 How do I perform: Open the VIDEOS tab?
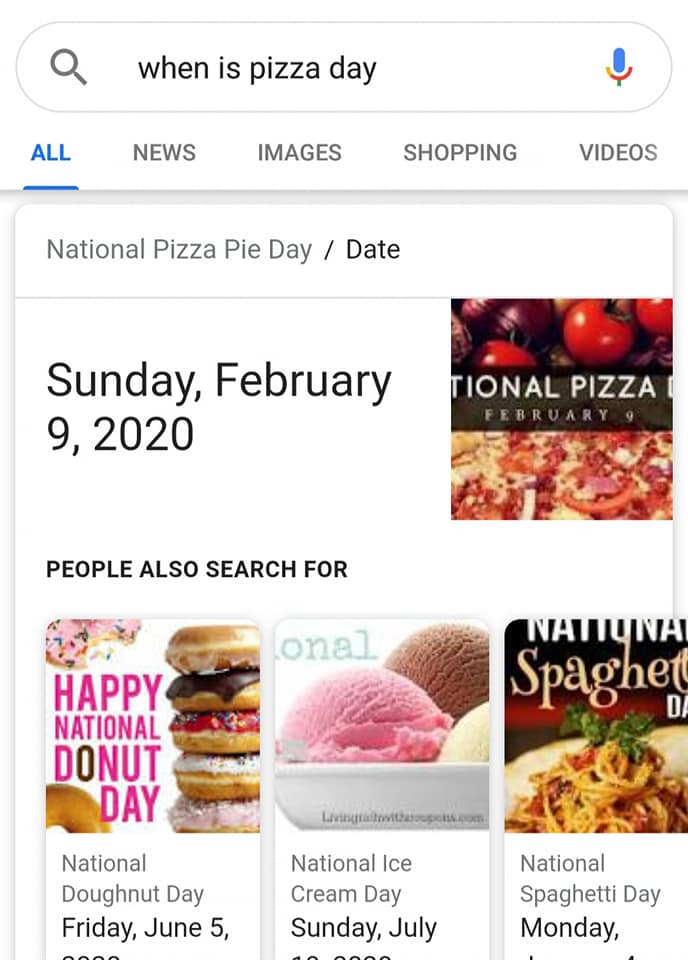618,153
